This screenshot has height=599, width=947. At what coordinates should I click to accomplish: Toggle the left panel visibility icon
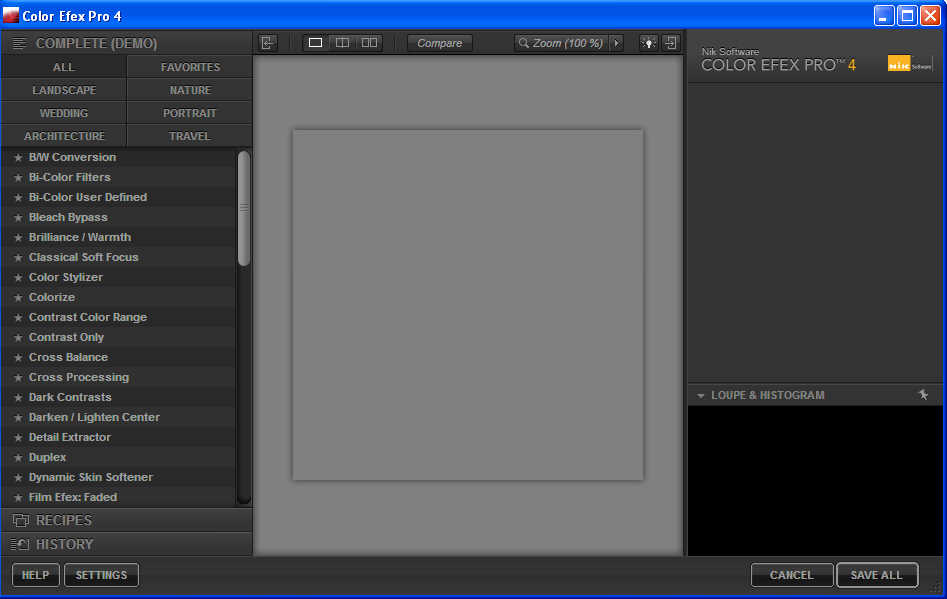(x=268, y=43)
